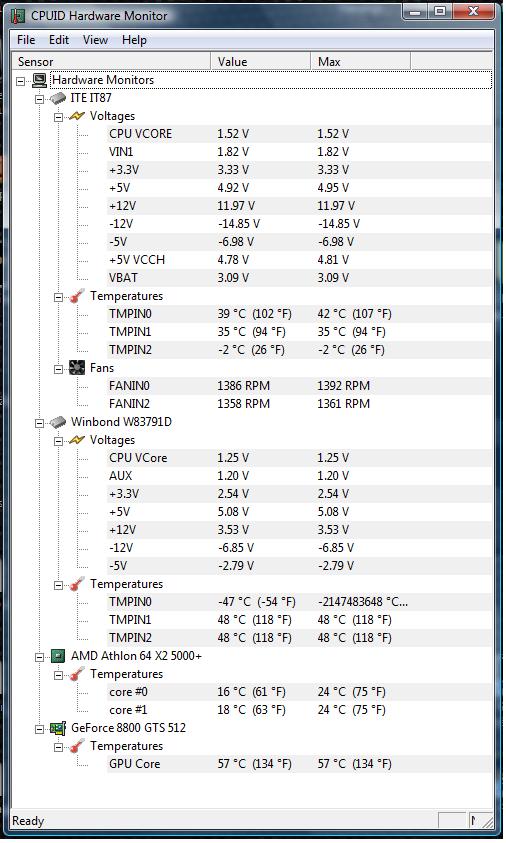Select the +5V VCCH row
The width and height of the screenshot is (506, 843).
pos(299,260)
